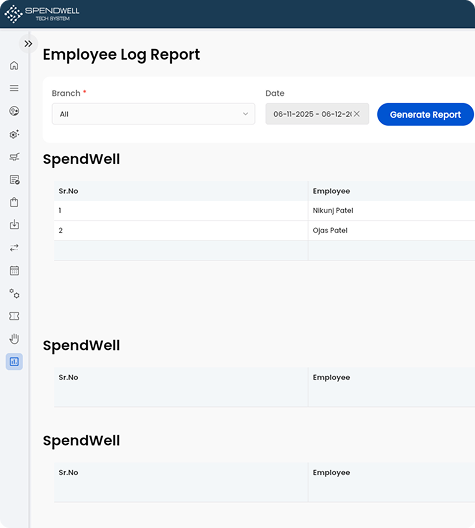Screen dimensions: 475x528
Task: Open the ticket coupon sidebar icon
Action: [14, 316]
